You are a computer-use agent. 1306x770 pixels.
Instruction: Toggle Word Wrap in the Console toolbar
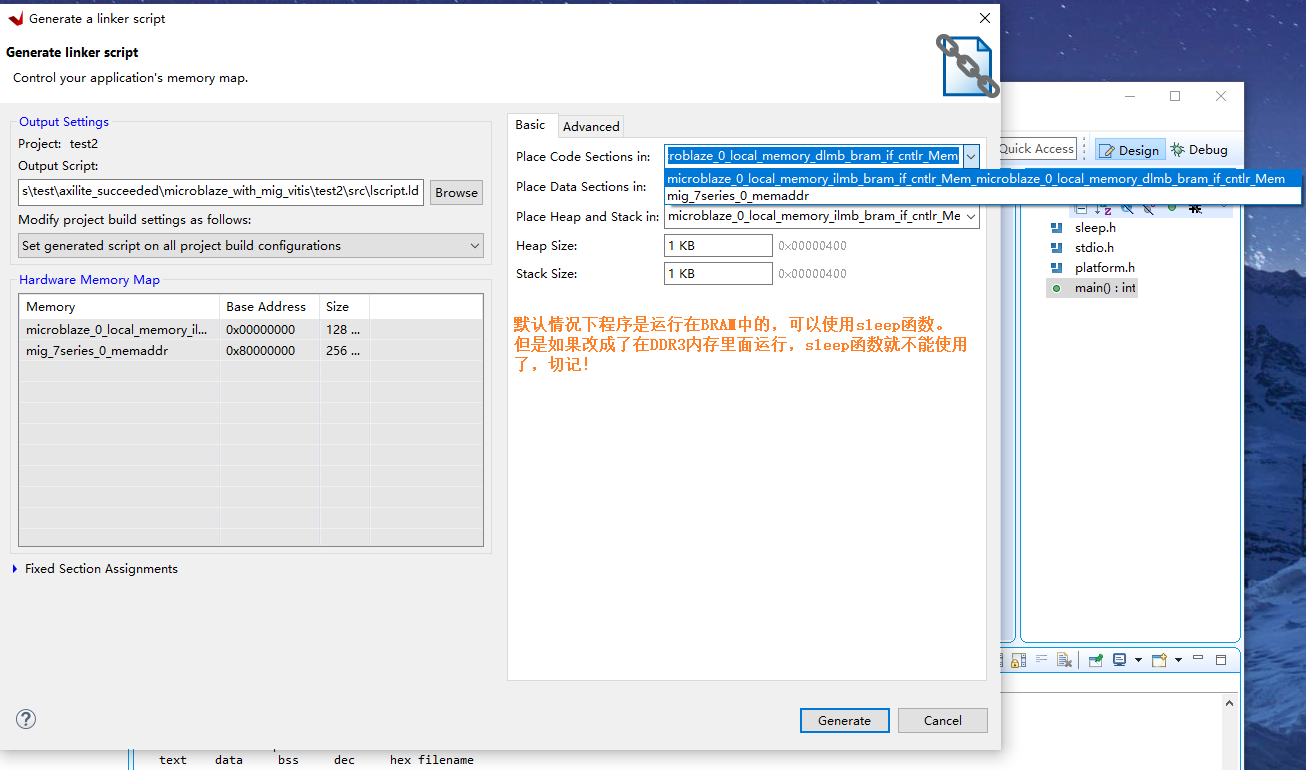(1043, 660)
